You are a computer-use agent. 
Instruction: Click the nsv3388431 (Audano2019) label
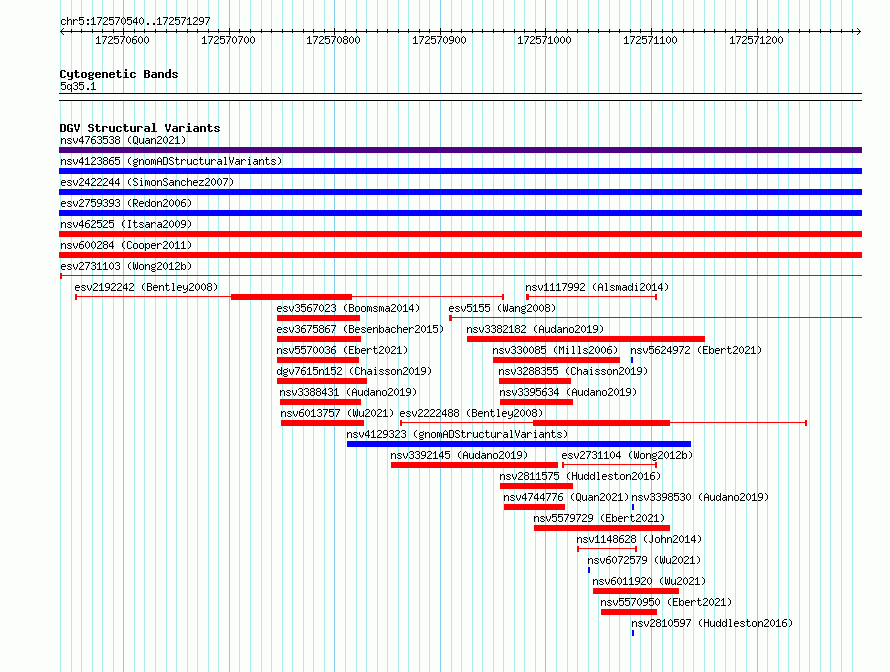(x=348, y=392)
